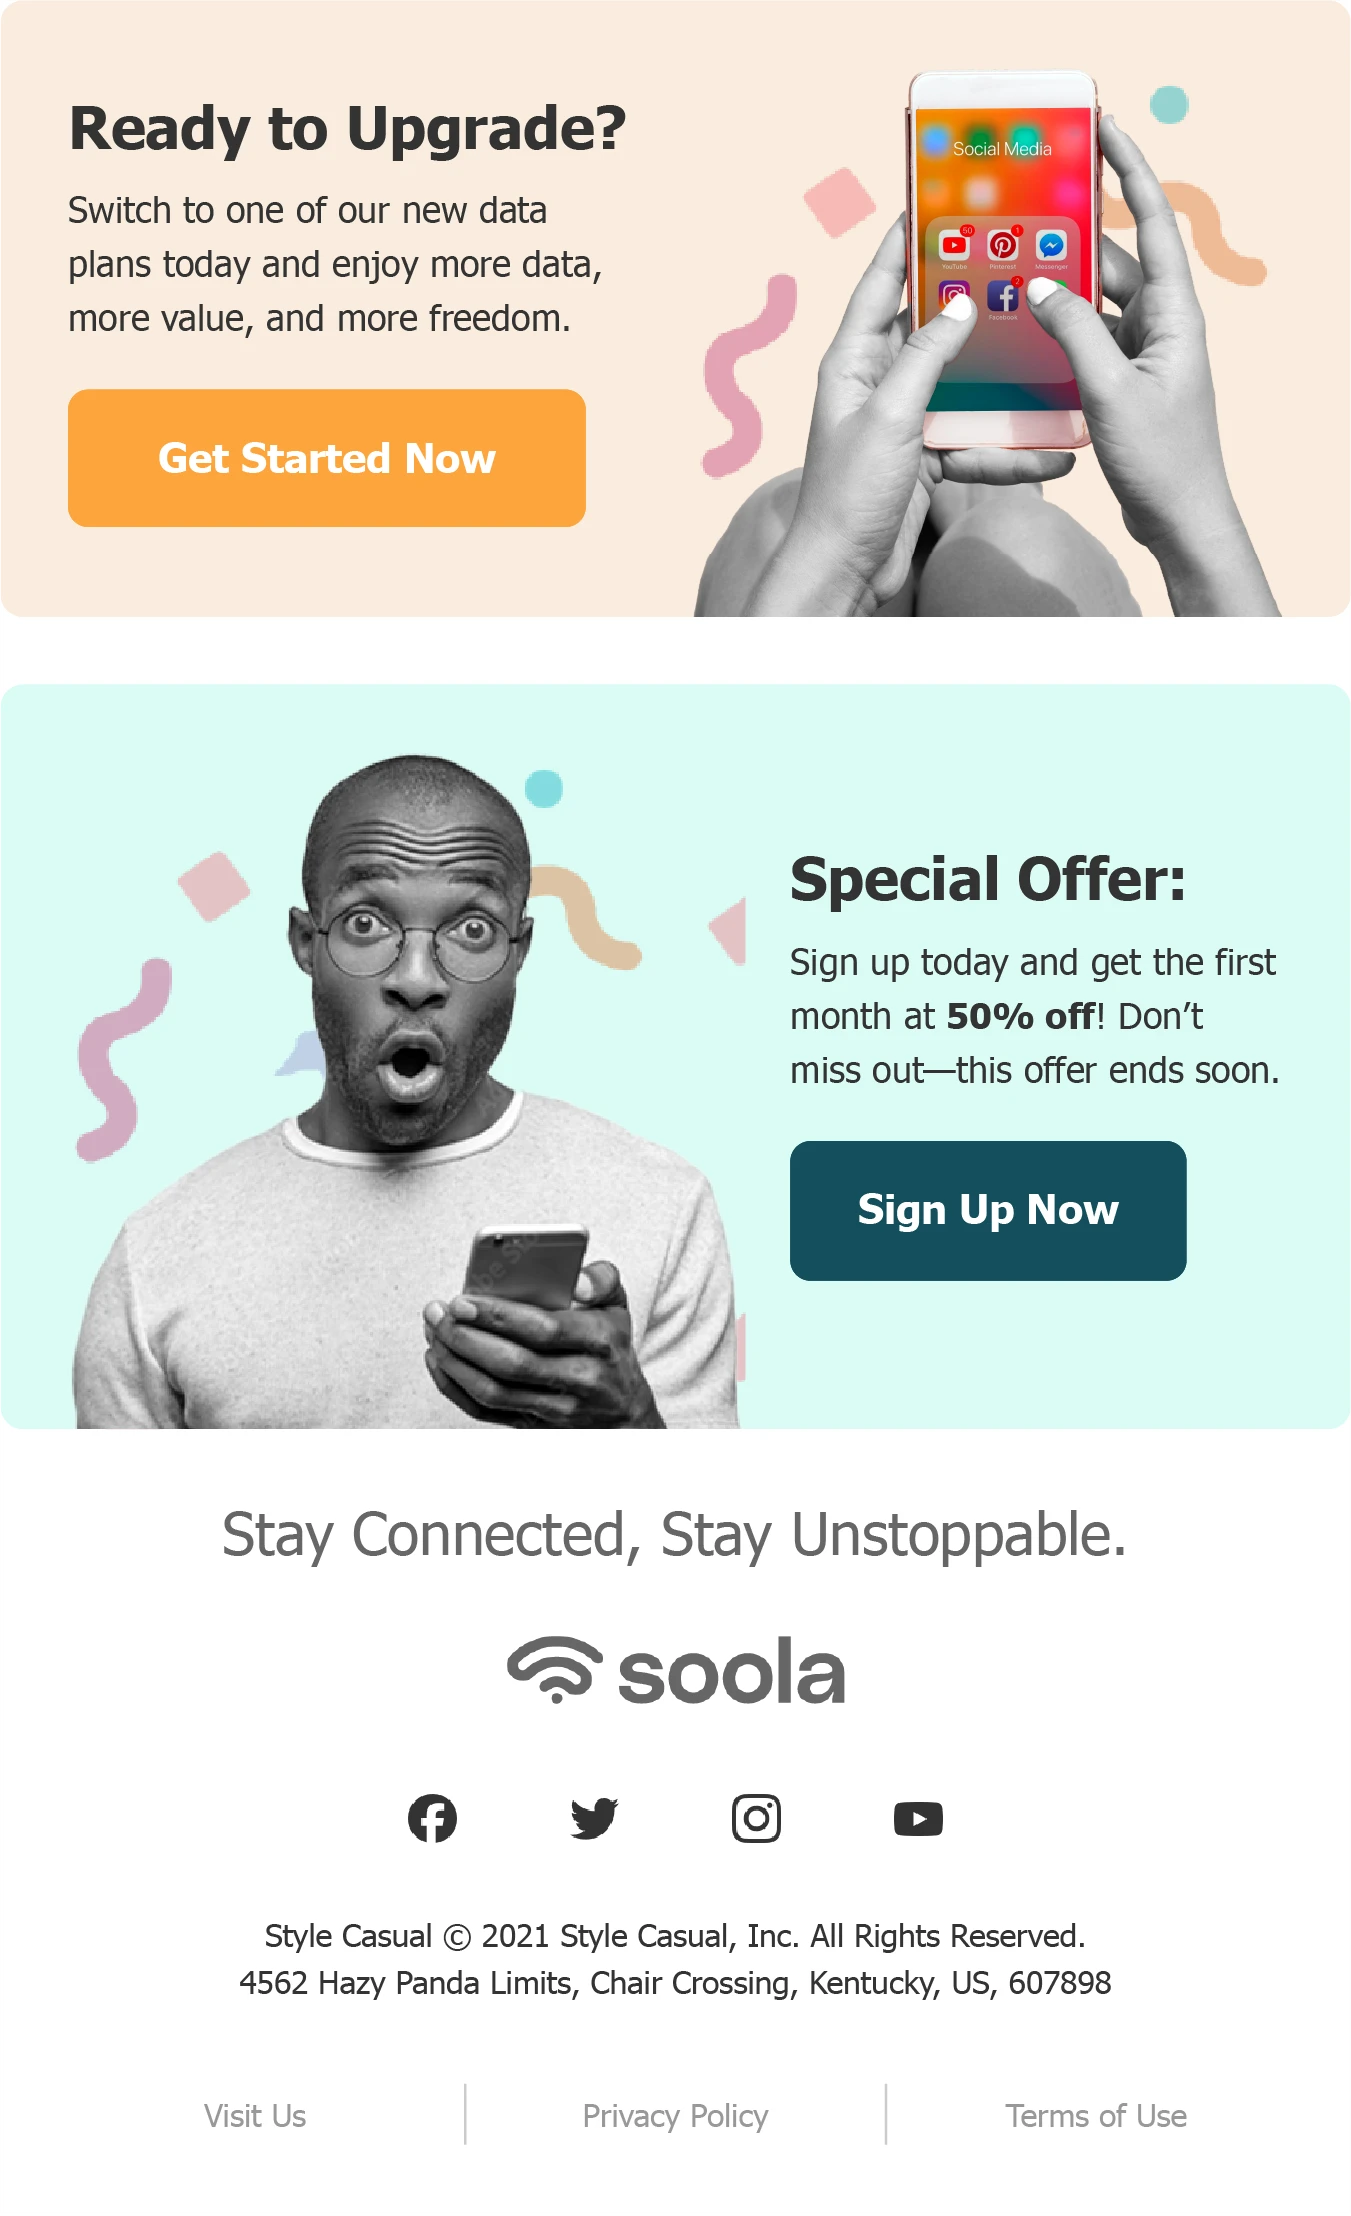
Task: Open the Twitter bird icon
Action: [x=594, y=1818]
